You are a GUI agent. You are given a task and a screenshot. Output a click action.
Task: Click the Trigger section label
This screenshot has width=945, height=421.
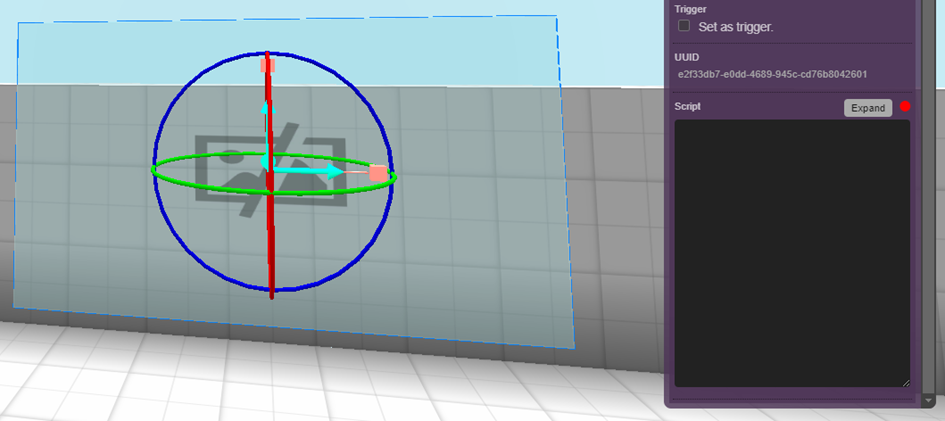pyautogui.click(x=691, y=9)
